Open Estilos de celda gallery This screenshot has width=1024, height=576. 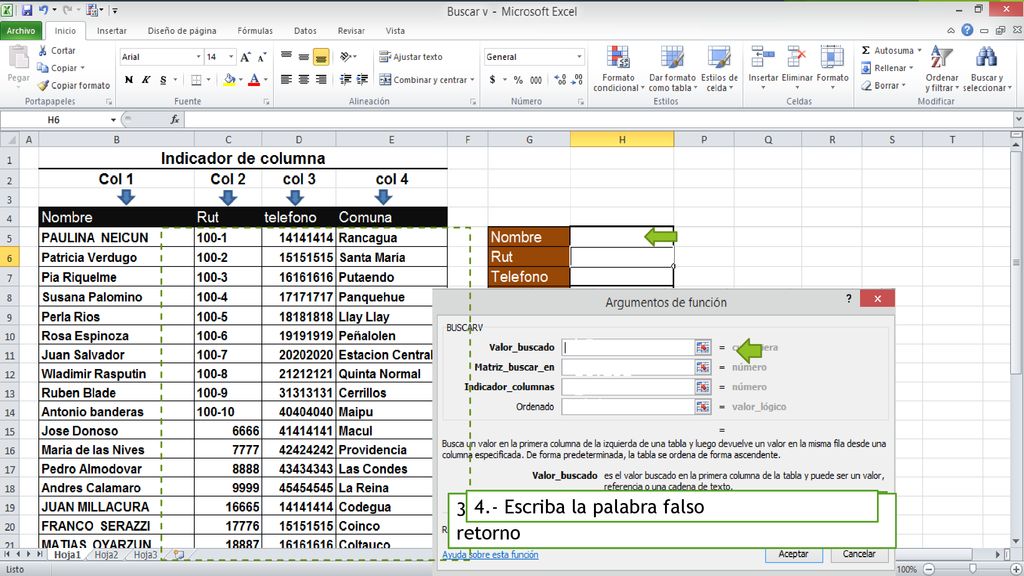tap(719, 69)
